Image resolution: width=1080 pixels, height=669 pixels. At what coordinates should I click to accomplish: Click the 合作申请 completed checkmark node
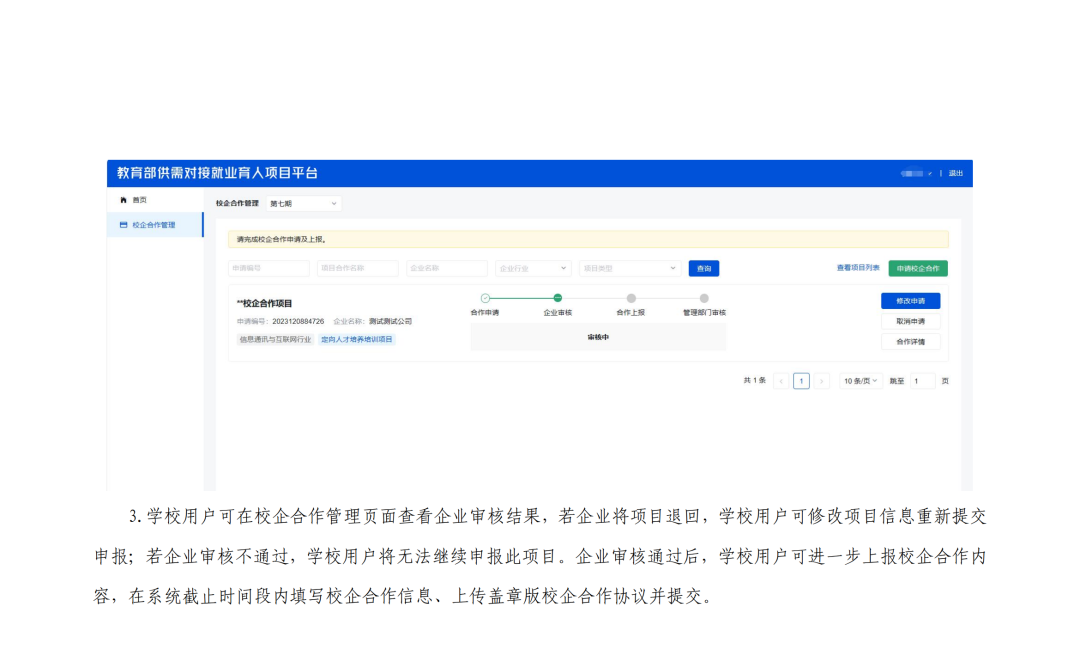click(x=484, y=297)
